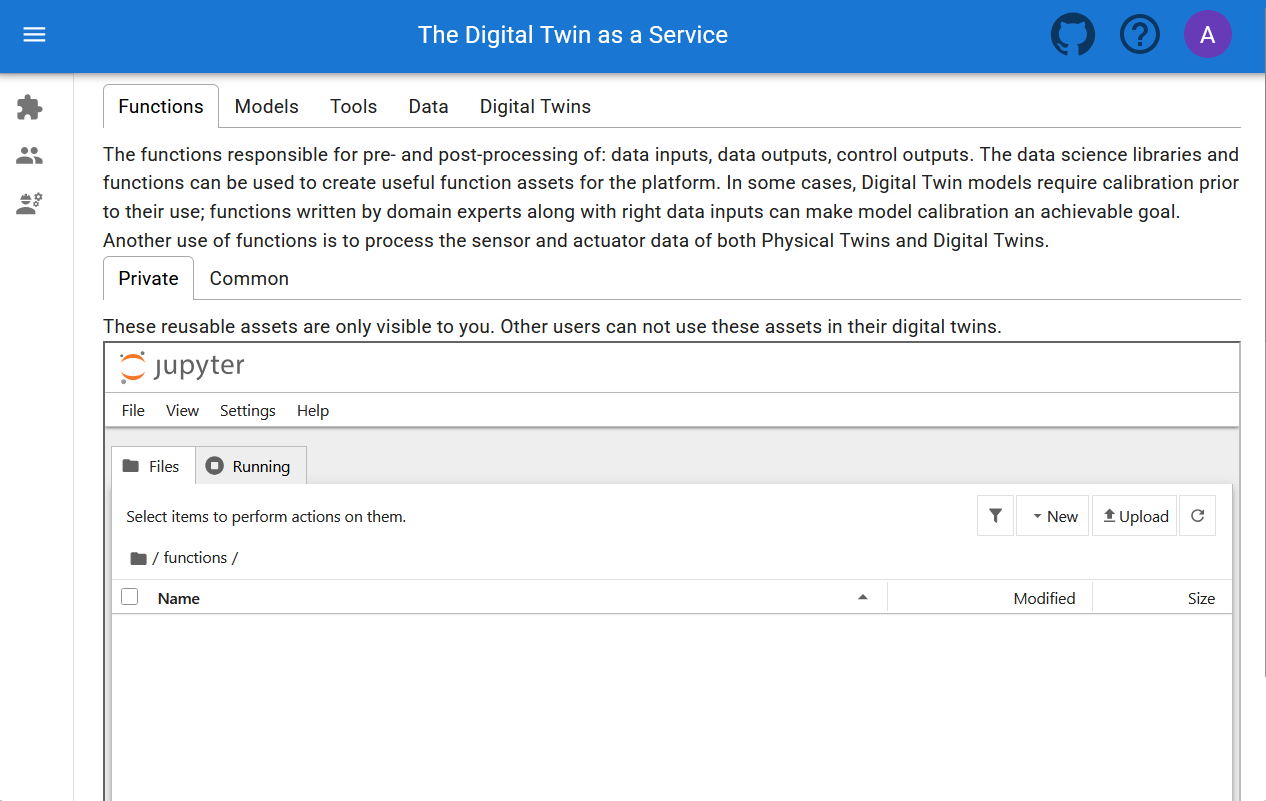Screen dimensions: 1266x801
Task: Switch to the Digital Twins tab
Action: point(535,106)
